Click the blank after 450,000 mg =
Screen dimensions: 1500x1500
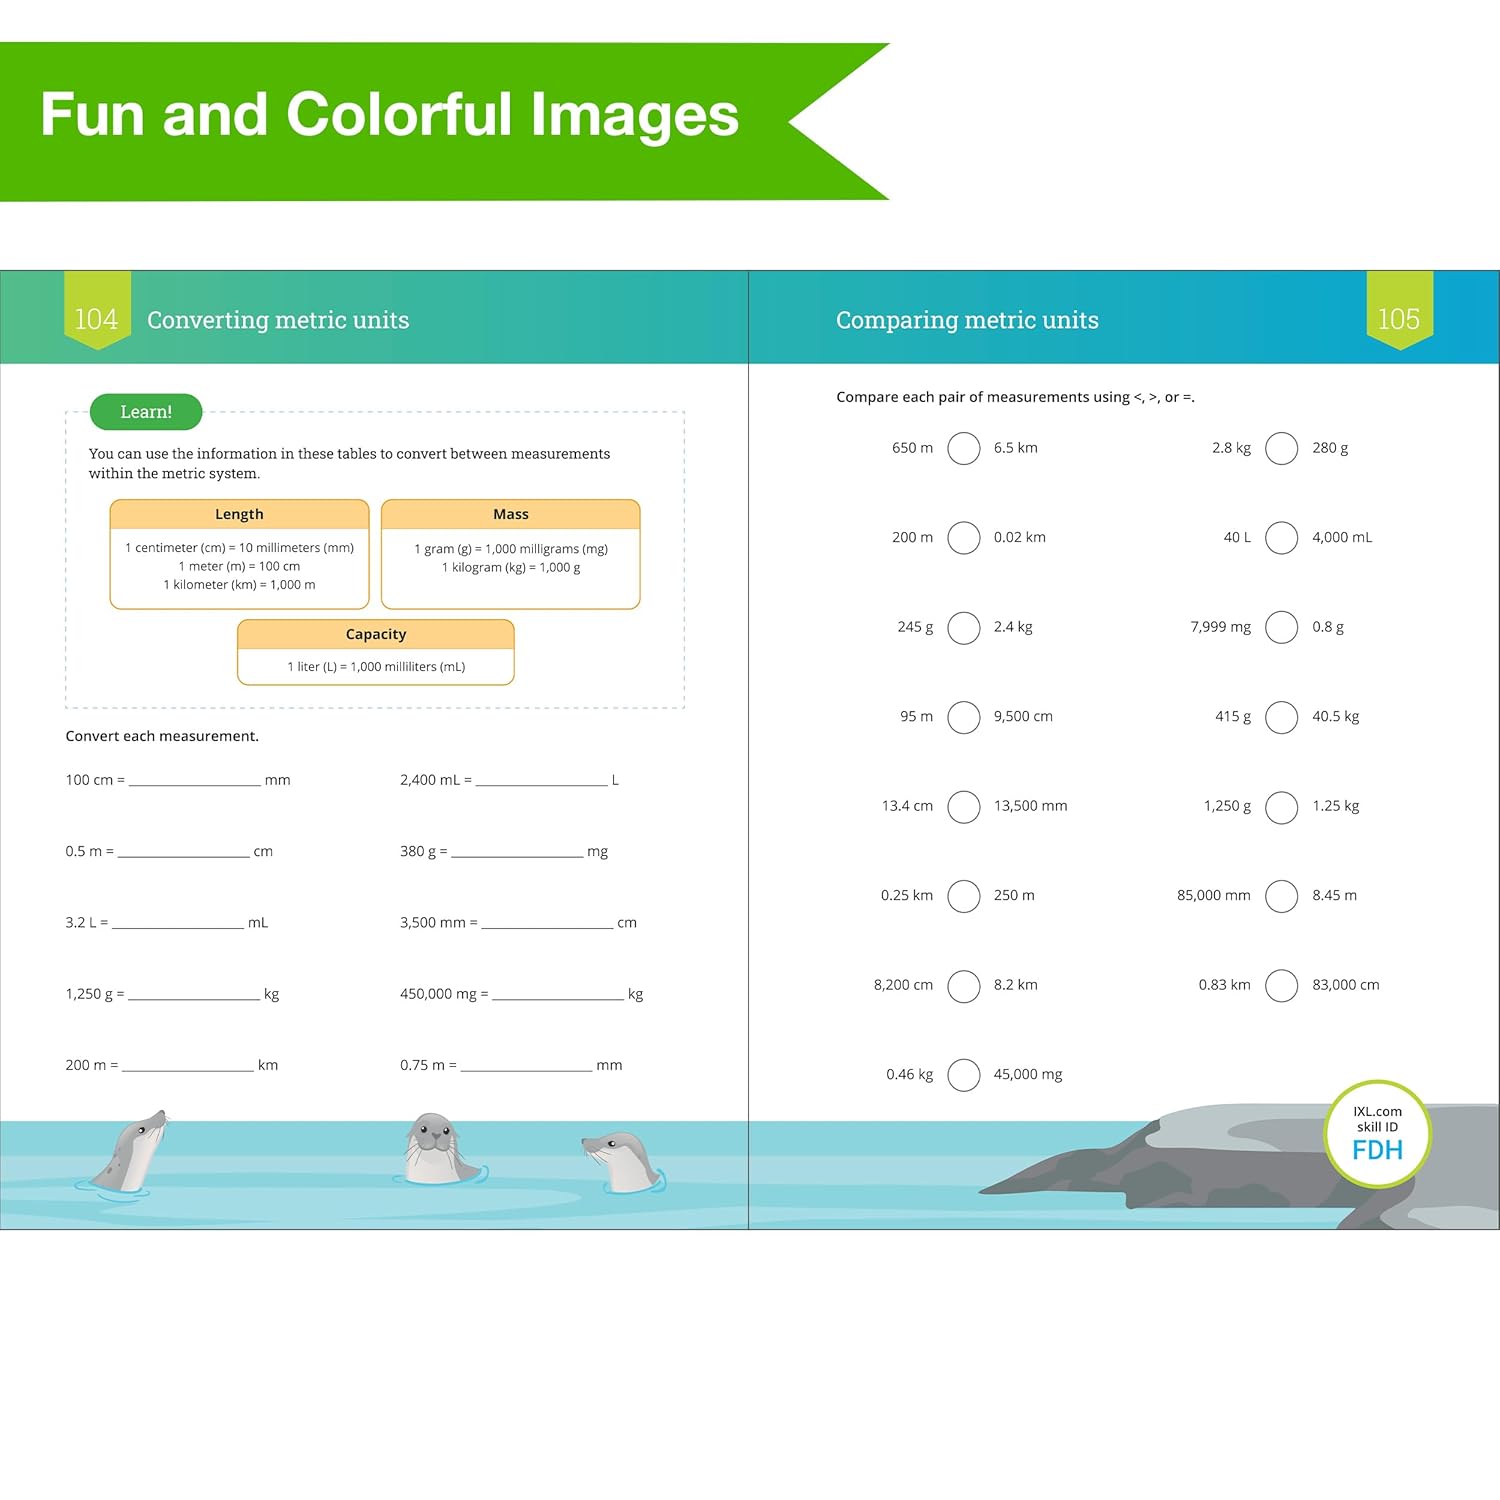[x=558, y=994]
